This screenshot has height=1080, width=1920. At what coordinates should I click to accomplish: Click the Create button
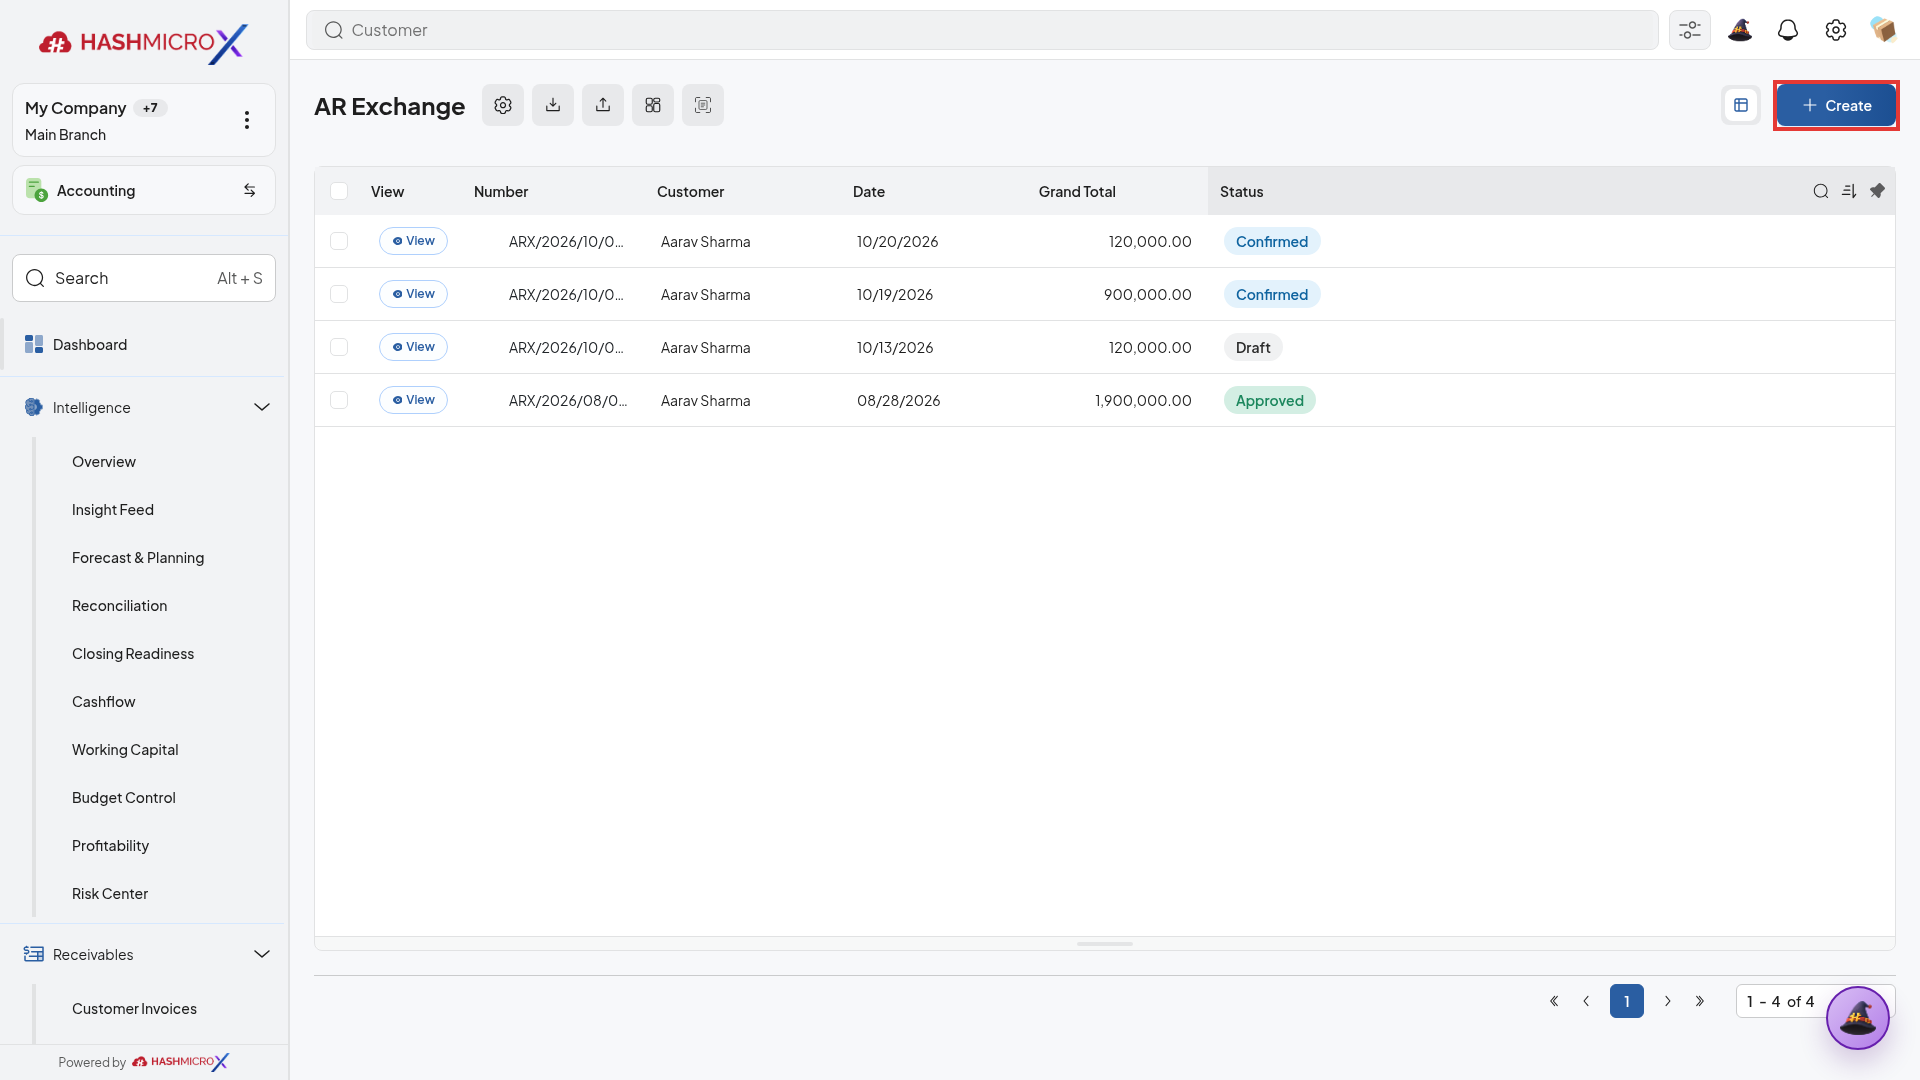(1836, 105)
